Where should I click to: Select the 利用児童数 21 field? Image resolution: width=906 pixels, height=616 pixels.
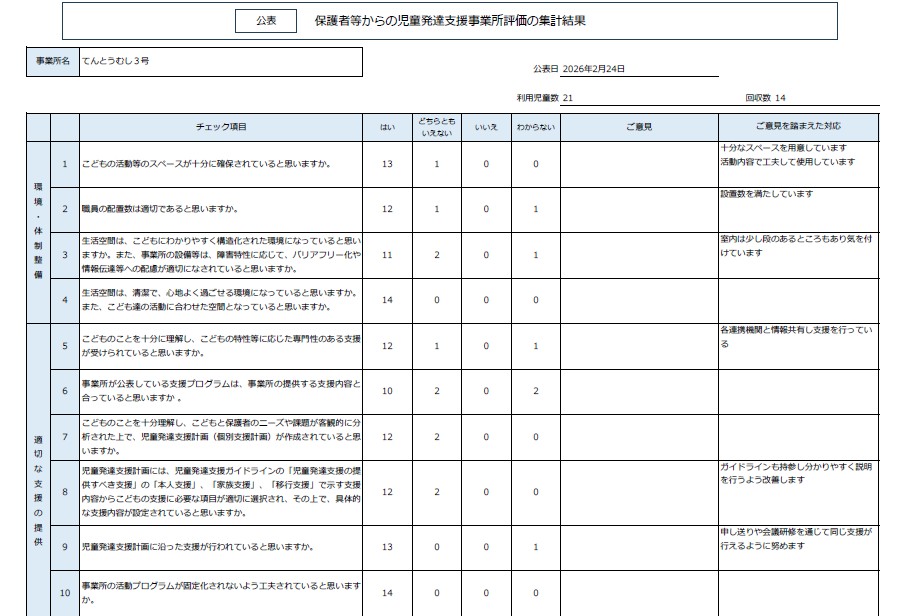coord(545,98)
